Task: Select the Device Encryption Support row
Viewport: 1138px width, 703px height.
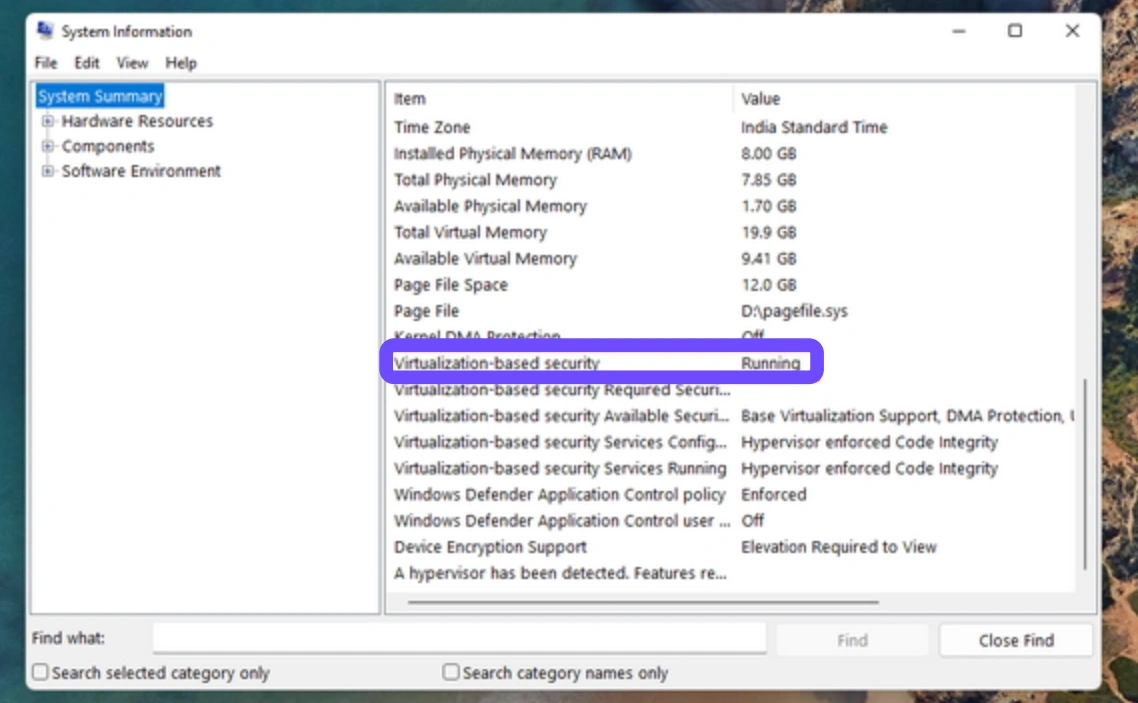Action: tap(490, 547)
